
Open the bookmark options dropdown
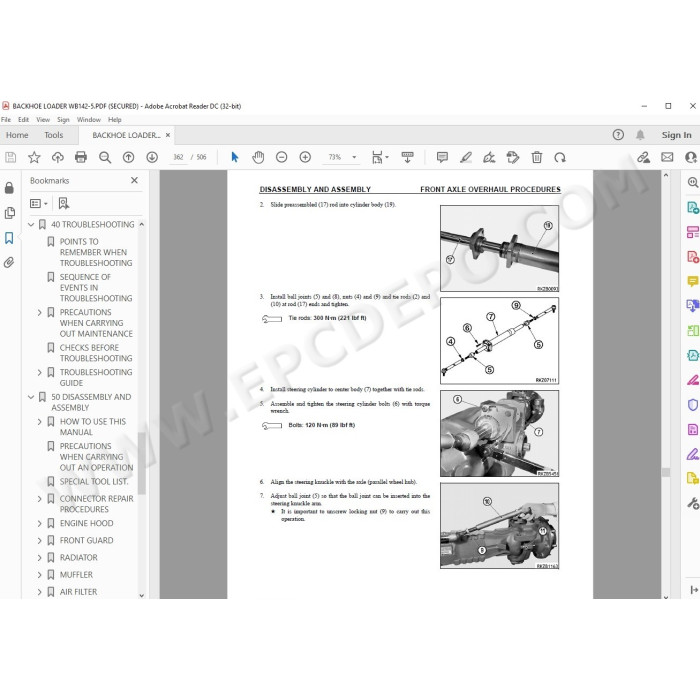tap(39, 204)
